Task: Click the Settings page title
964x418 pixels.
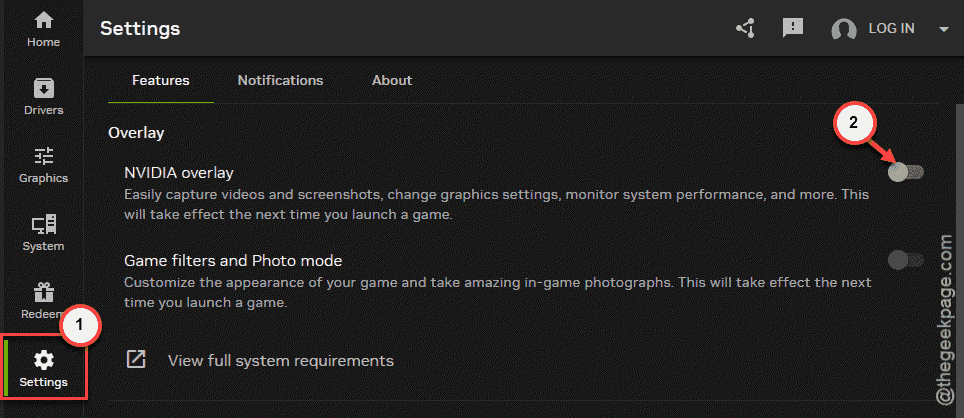Action: [140, 28]
